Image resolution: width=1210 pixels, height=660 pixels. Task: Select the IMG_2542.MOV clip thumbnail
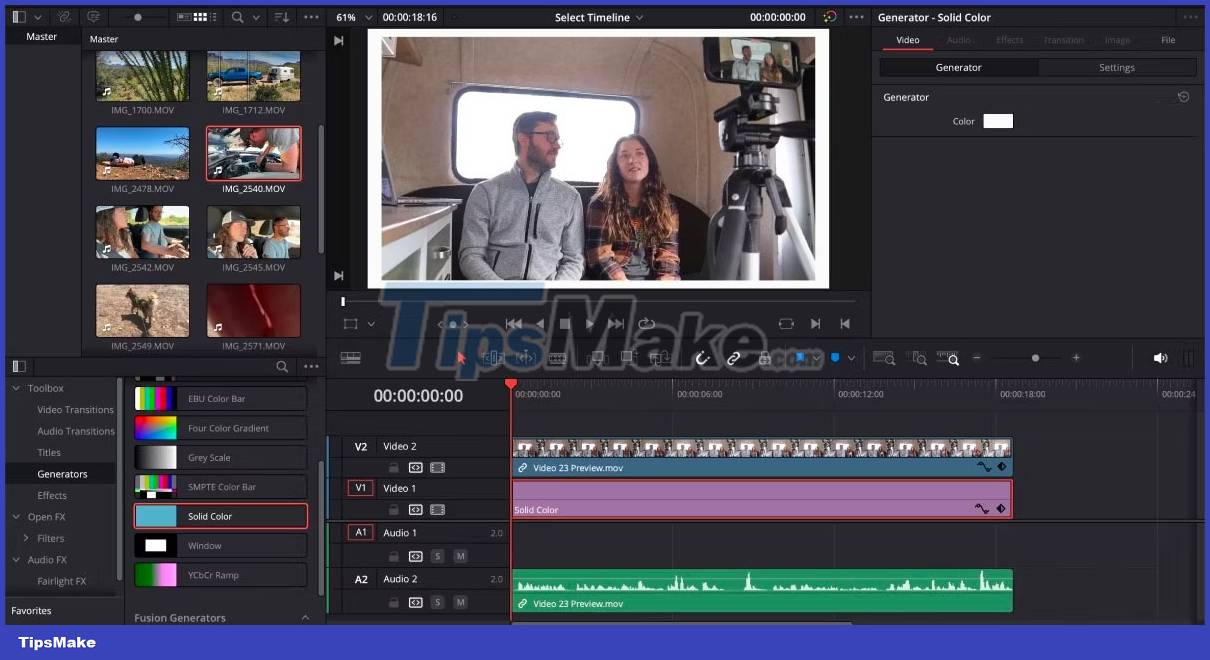point(142,232)
